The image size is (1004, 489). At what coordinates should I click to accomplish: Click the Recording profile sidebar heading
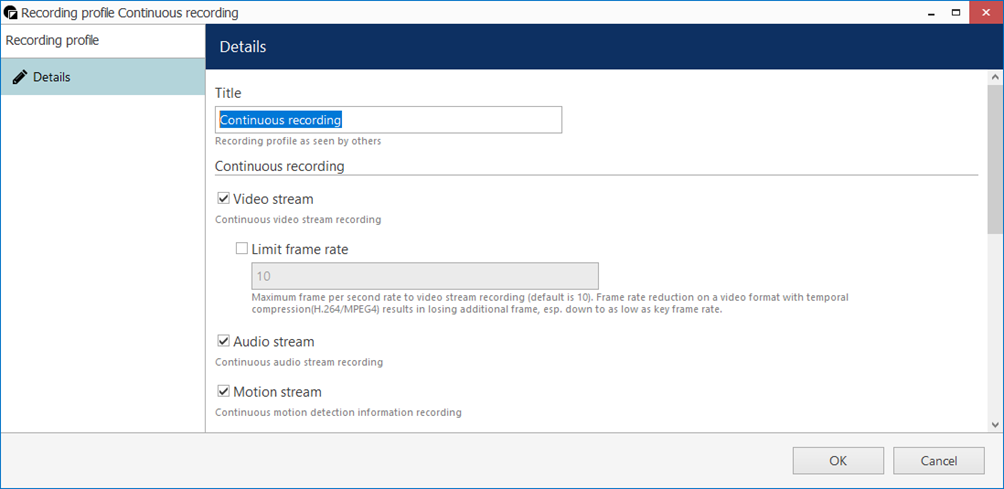pyautogui.click(x=52, y=41)
